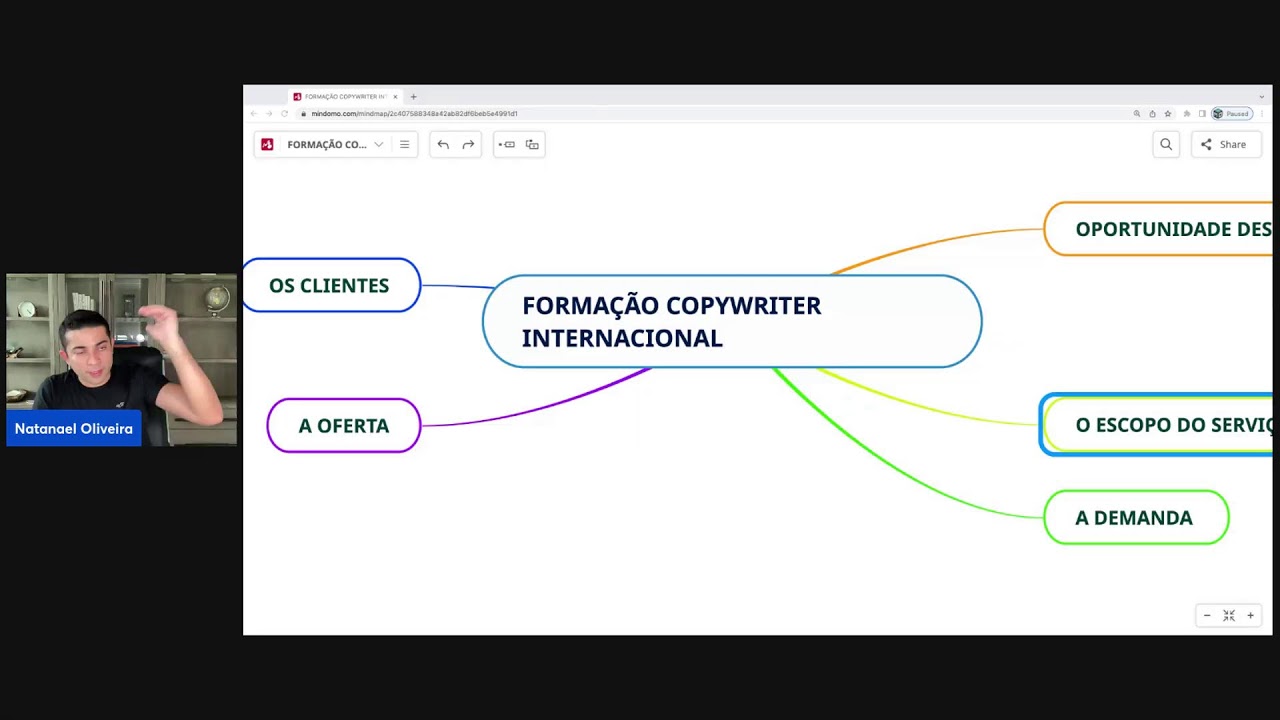This screenshot has width=1280, height=720.
Task: Click the Share button
Action: (x=1225, y=145)
